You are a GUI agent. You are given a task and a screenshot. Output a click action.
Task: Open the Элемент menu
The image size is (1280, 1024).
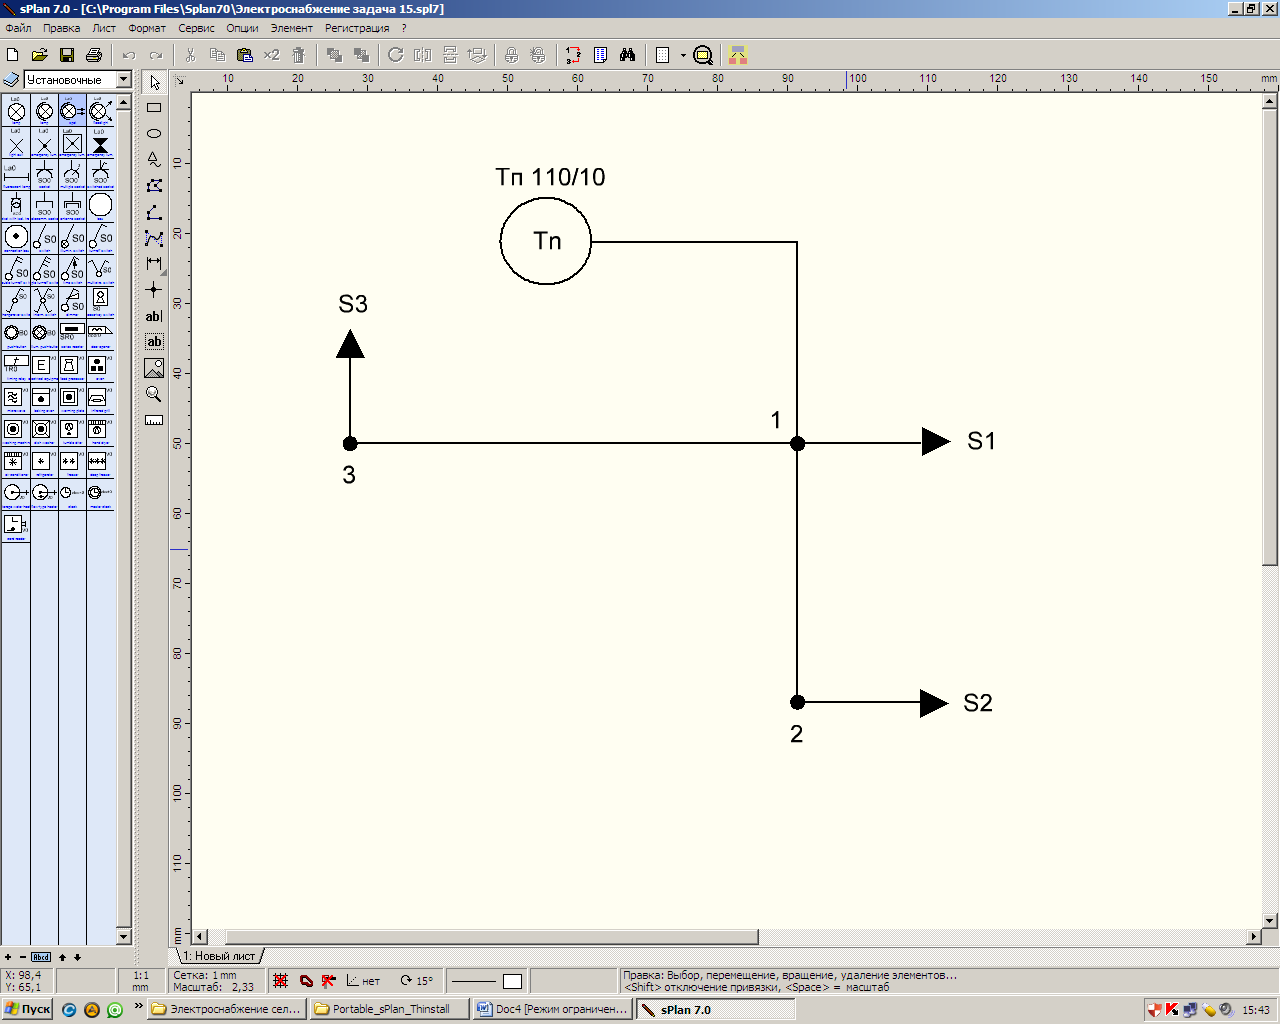pyautogui.click(x=291, y=28)
